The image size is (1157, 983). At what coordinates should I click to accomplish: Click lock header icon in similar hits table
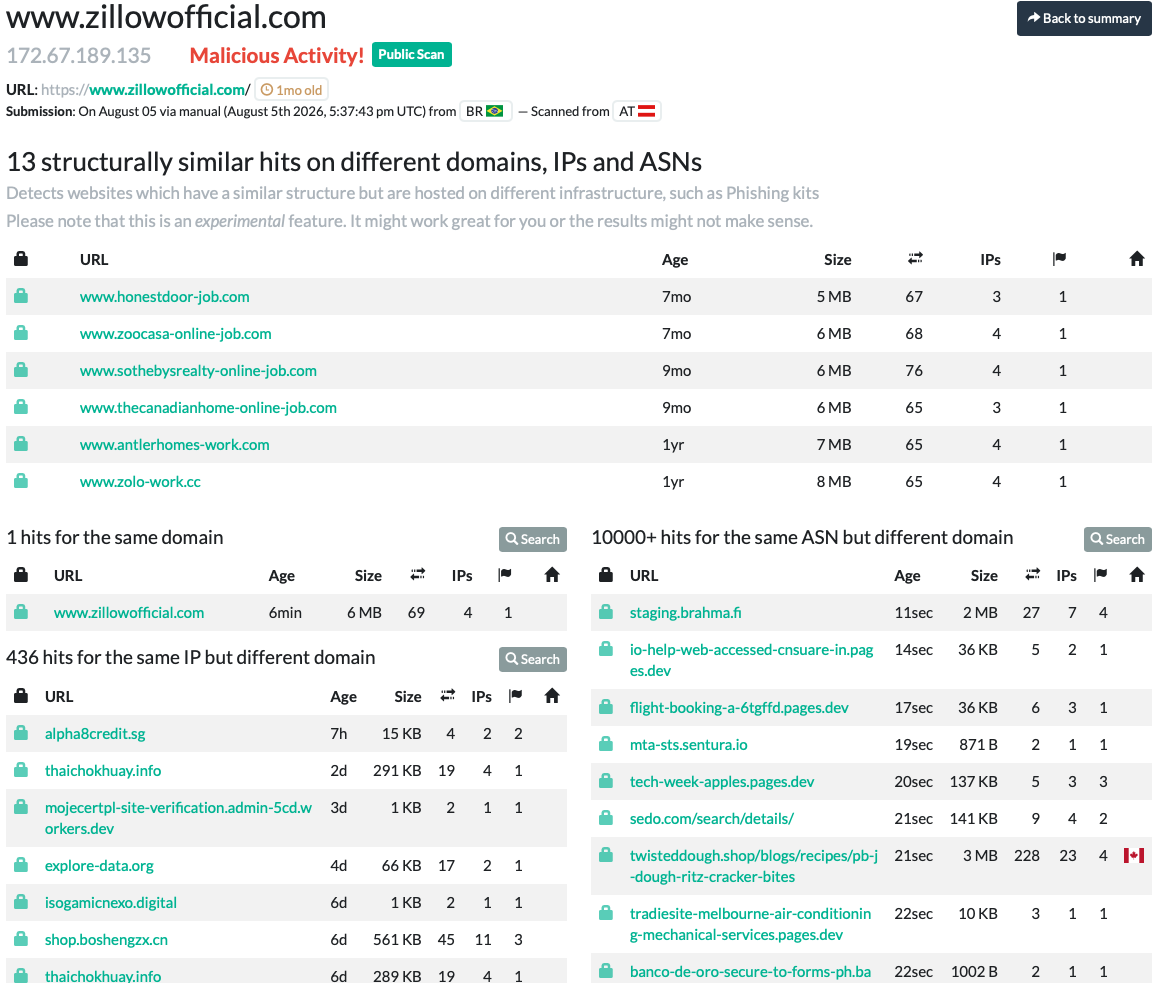click(21, 259)
